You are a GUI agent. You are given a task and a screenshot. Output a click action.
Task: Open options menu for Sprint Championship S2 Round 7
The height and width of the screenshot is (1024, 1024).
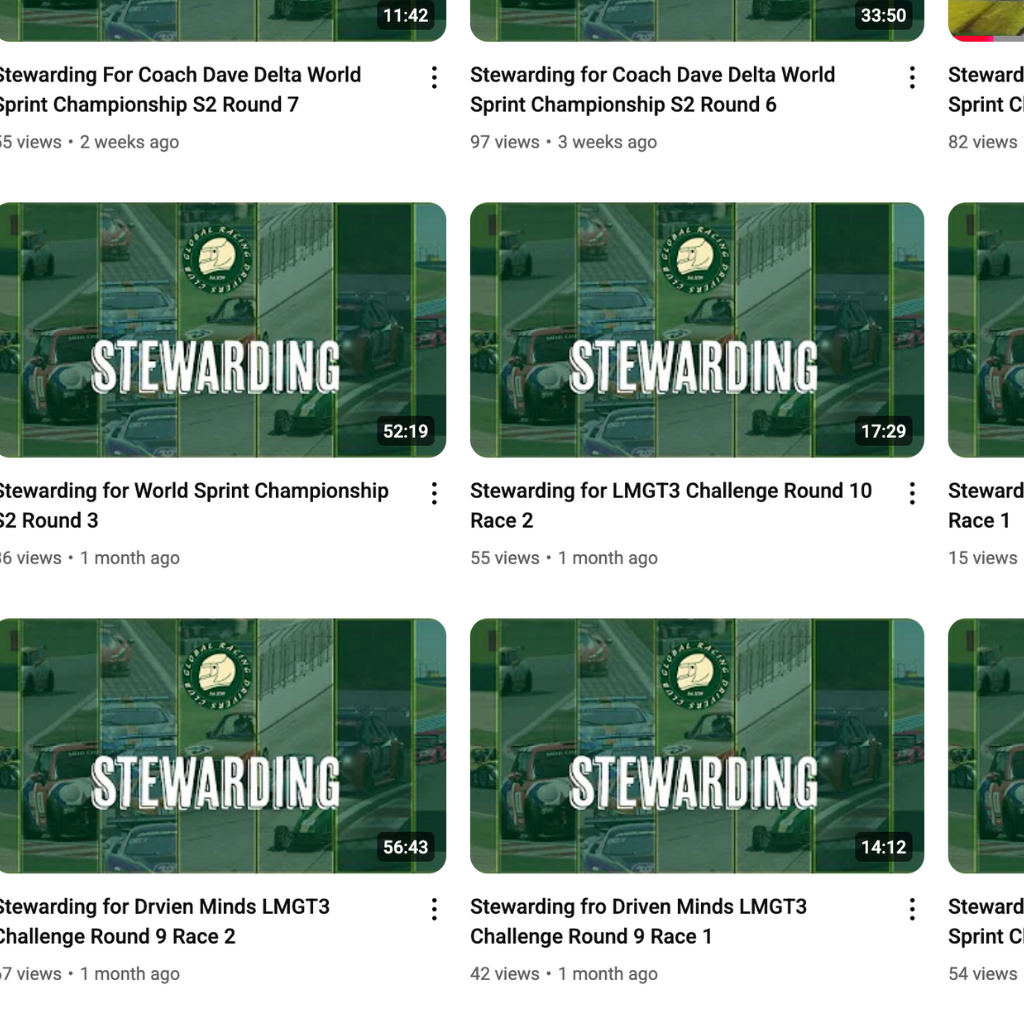pos(434,78)
